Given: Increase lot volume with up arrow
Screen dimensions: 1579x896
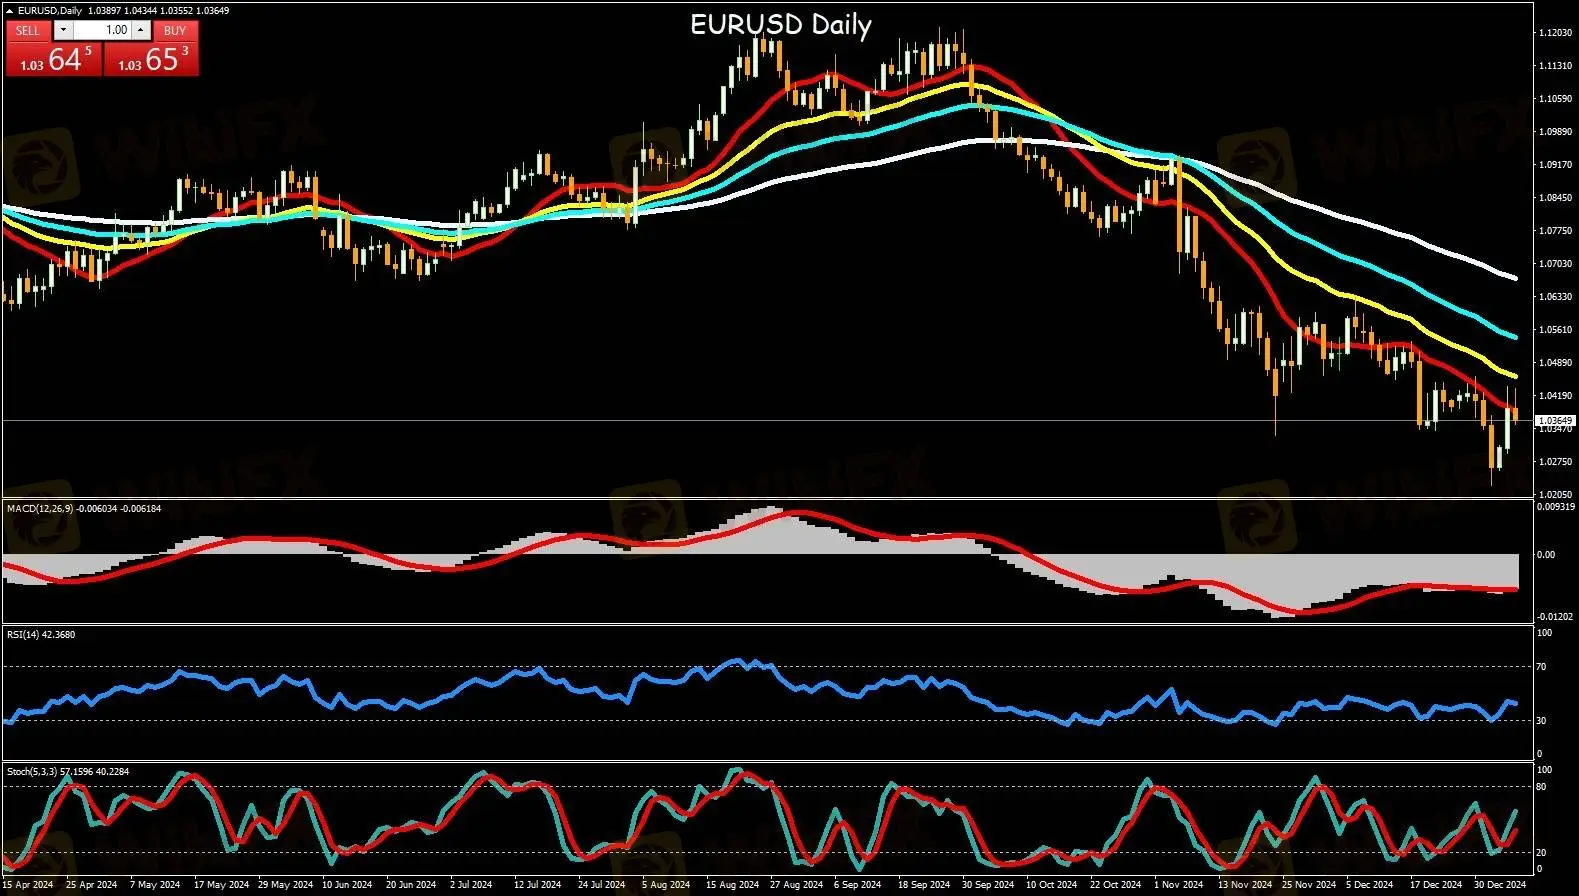Looking at the screenshot, I should [141, 30].
